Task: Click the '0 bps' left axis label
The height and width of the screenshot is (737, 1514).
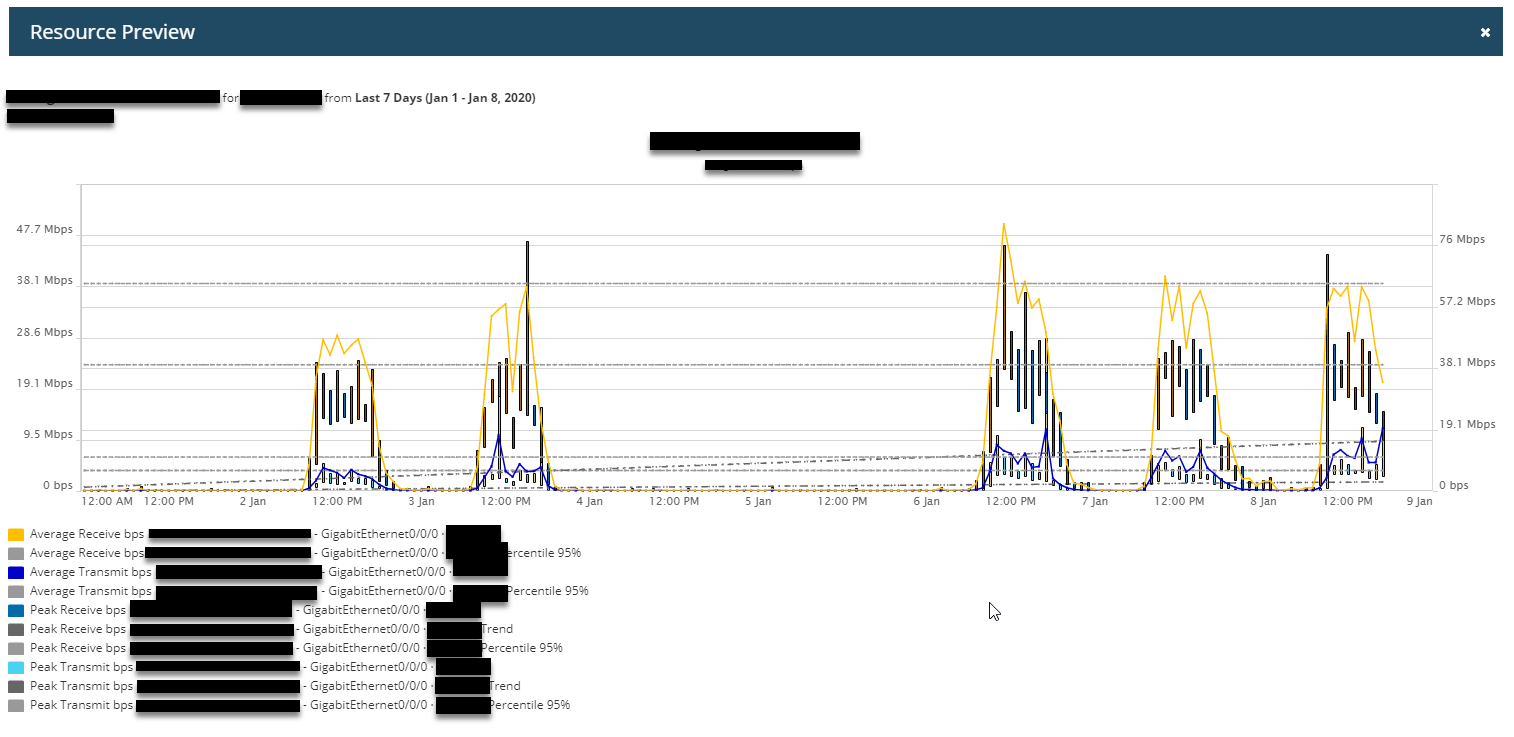Action: pyautogui.click(x=57, y=486)
